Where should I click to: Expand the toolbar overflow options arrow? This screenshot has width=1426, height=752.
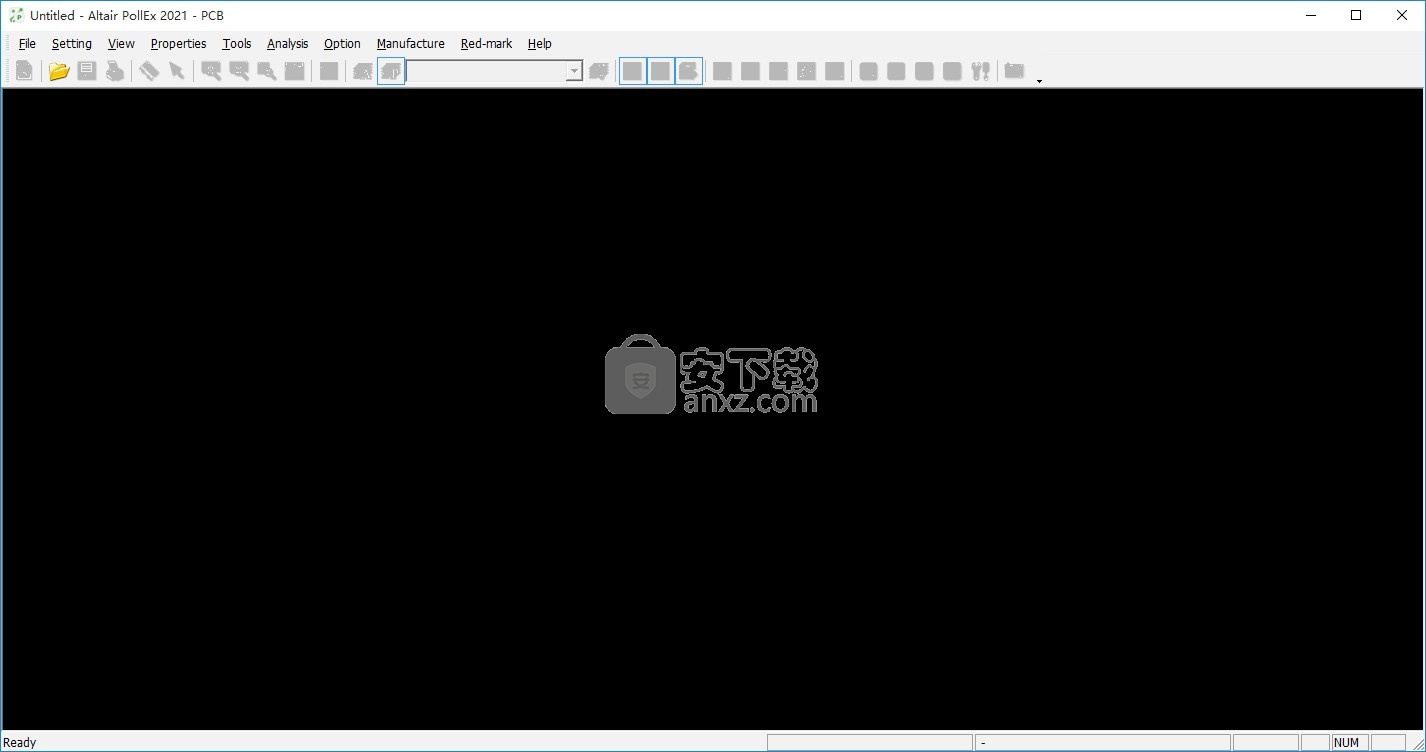coord(1039,80)
